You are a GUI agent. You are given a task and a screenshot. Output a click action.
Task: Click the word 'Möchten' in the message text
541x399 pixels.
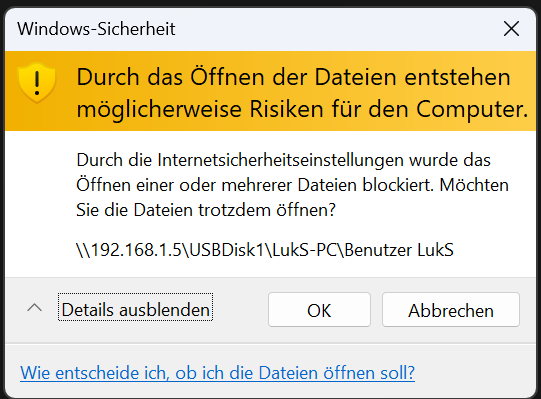point(474,185)
